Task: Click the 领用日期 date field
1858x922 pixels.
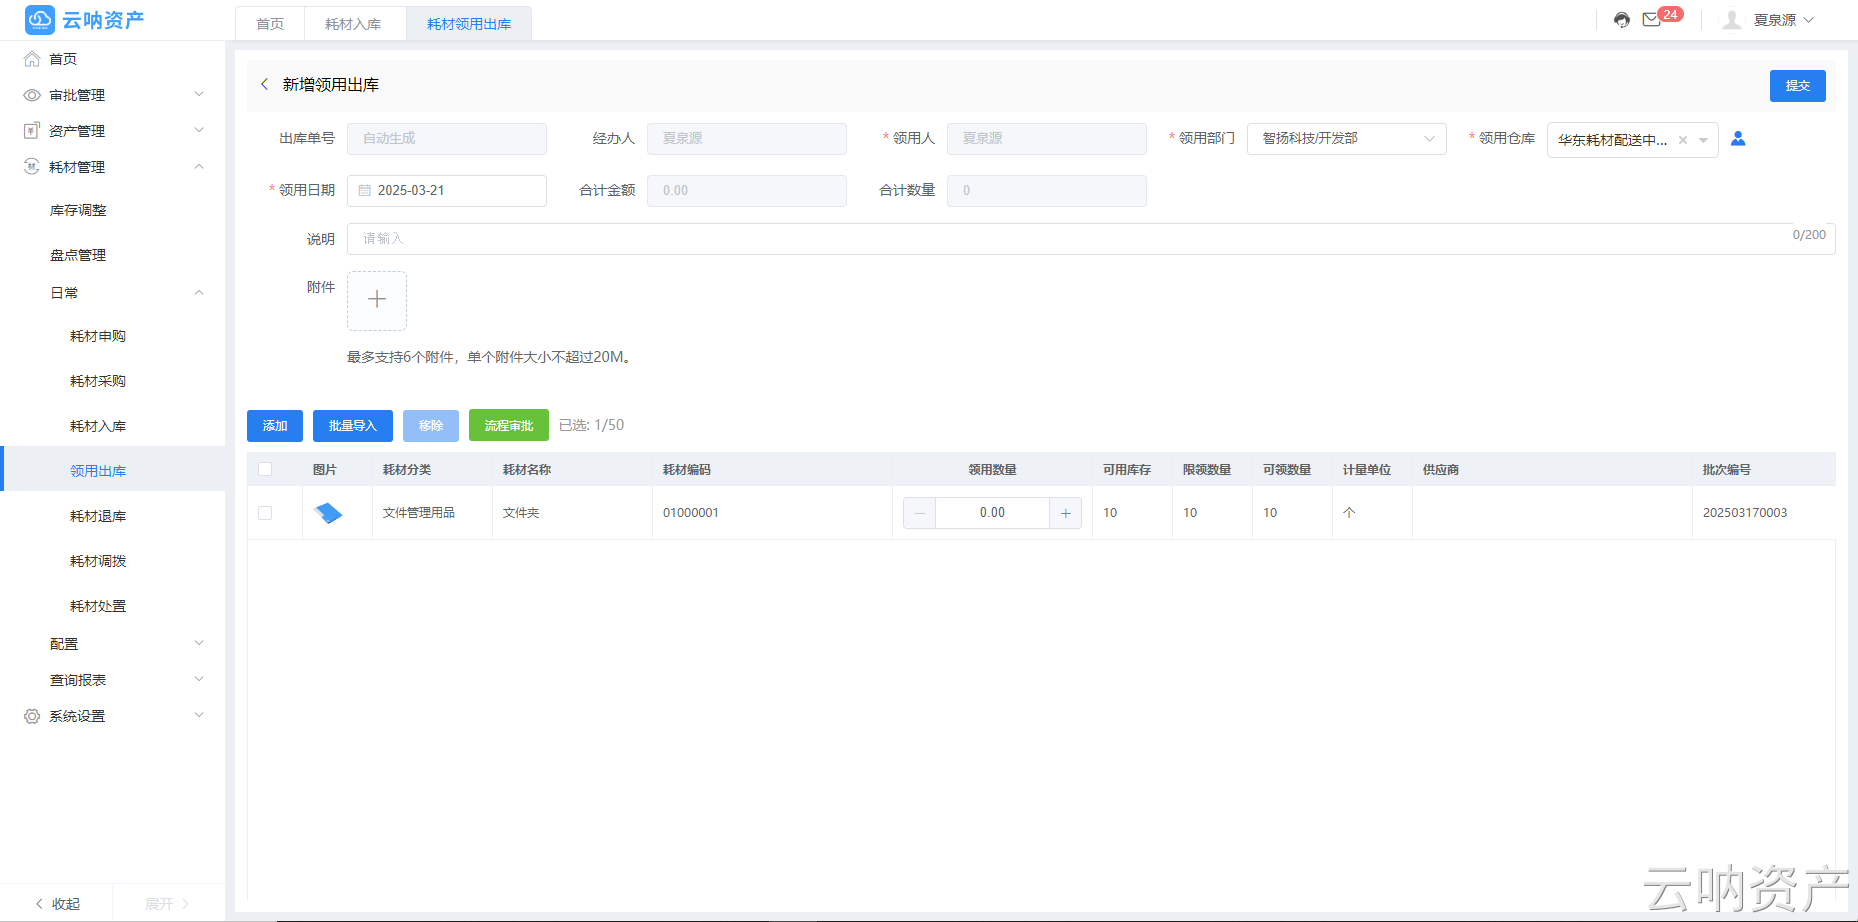Action: point(447,190)
